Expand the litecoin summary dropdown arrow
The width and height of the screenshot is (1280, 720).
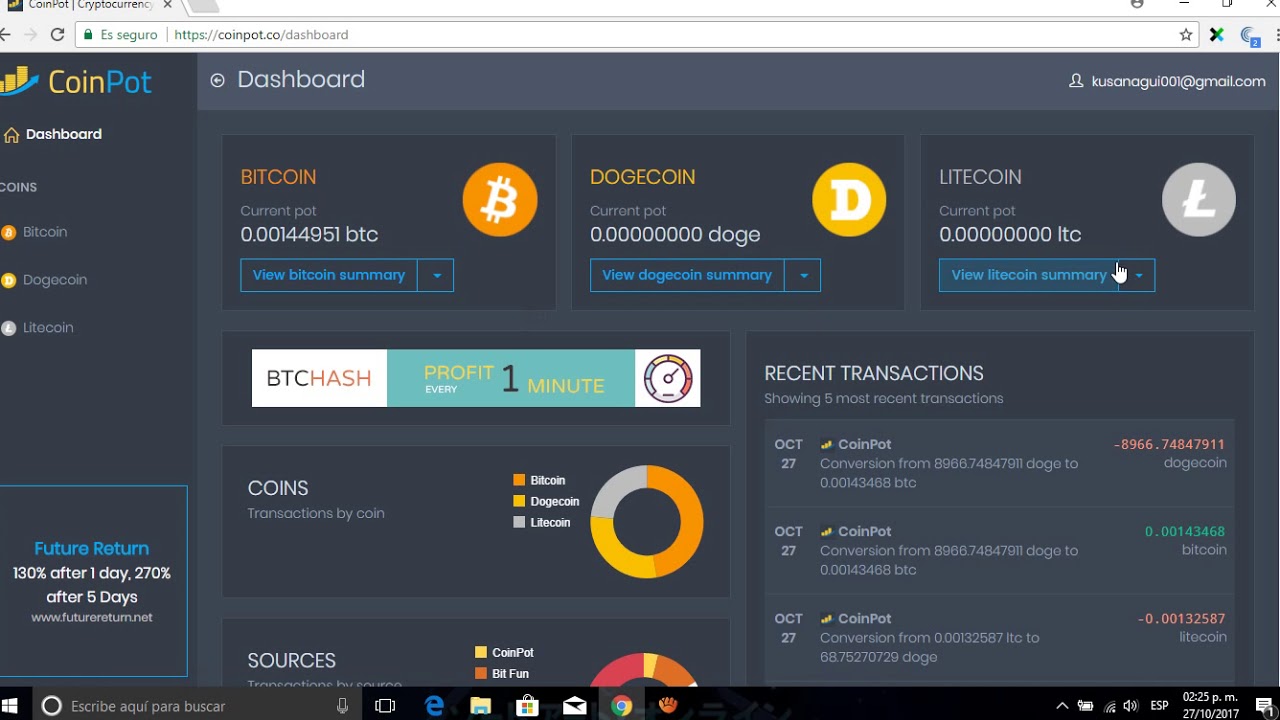[x=1138, y=275]
